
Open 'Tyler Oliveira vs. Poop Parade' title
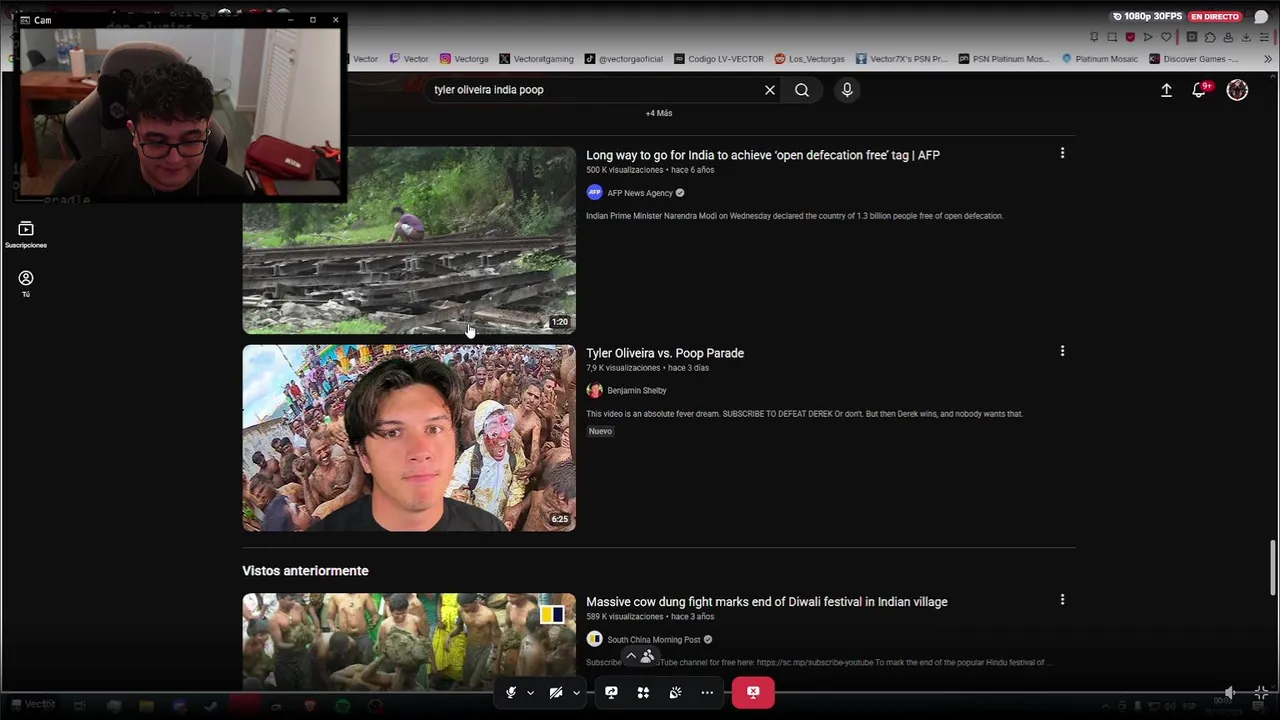coord(665,353)
